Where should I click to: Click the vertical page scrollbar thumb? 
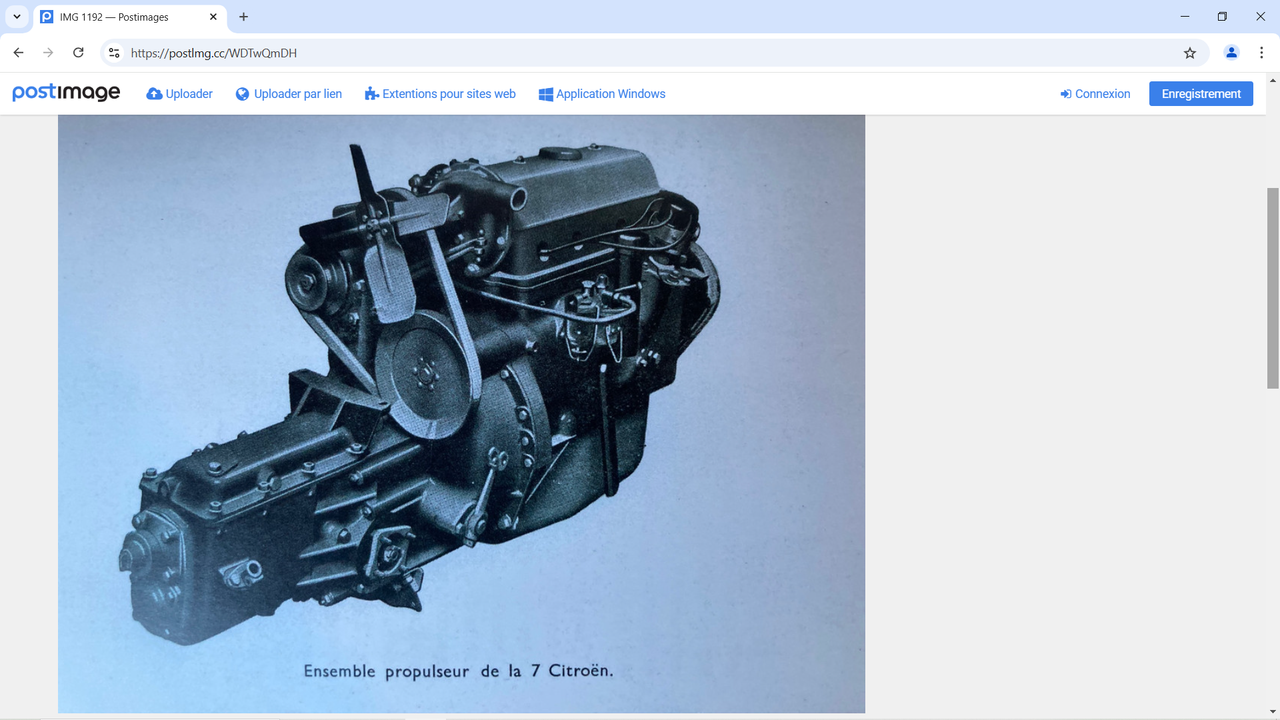pos(1273,288)
